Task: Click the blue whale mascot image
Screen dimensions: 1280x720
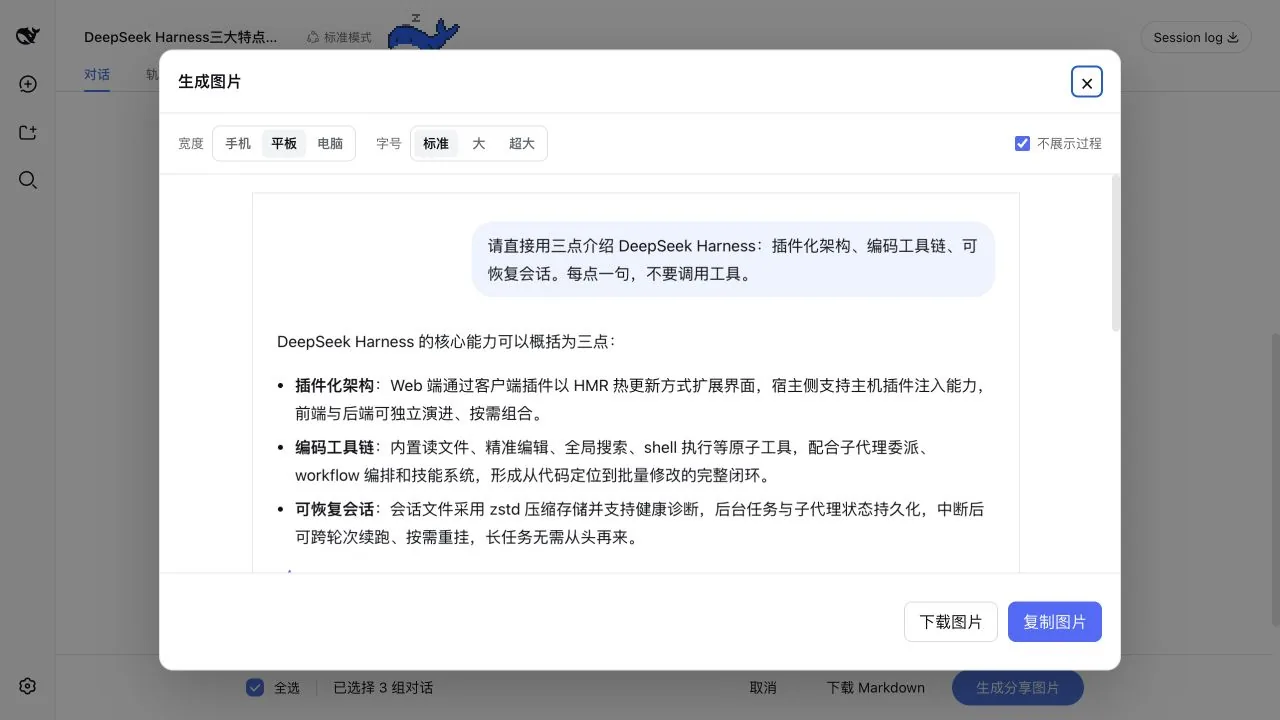Action: (x=423, y=32)
